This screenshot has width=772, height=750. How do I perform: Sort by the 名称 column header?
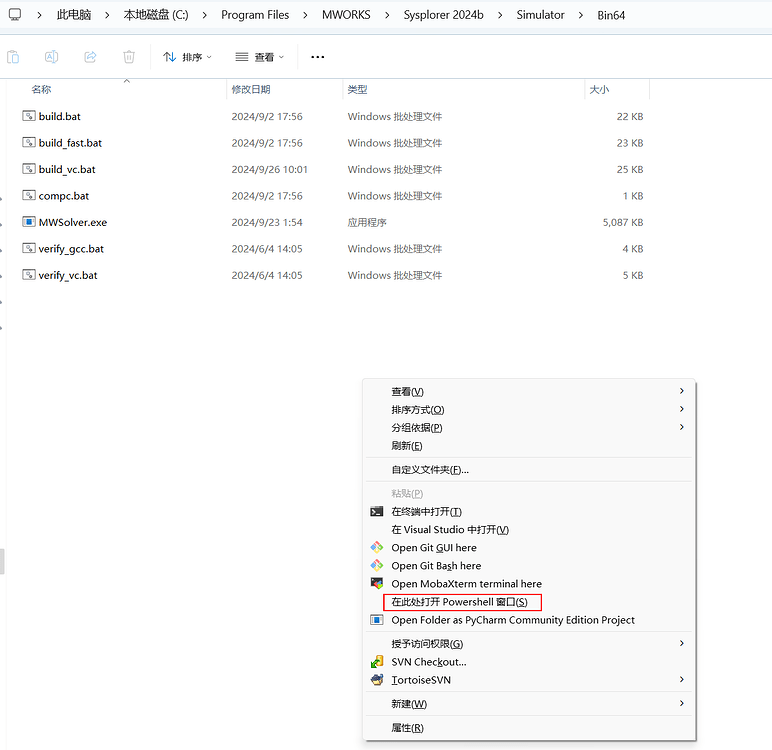[41, 90]
